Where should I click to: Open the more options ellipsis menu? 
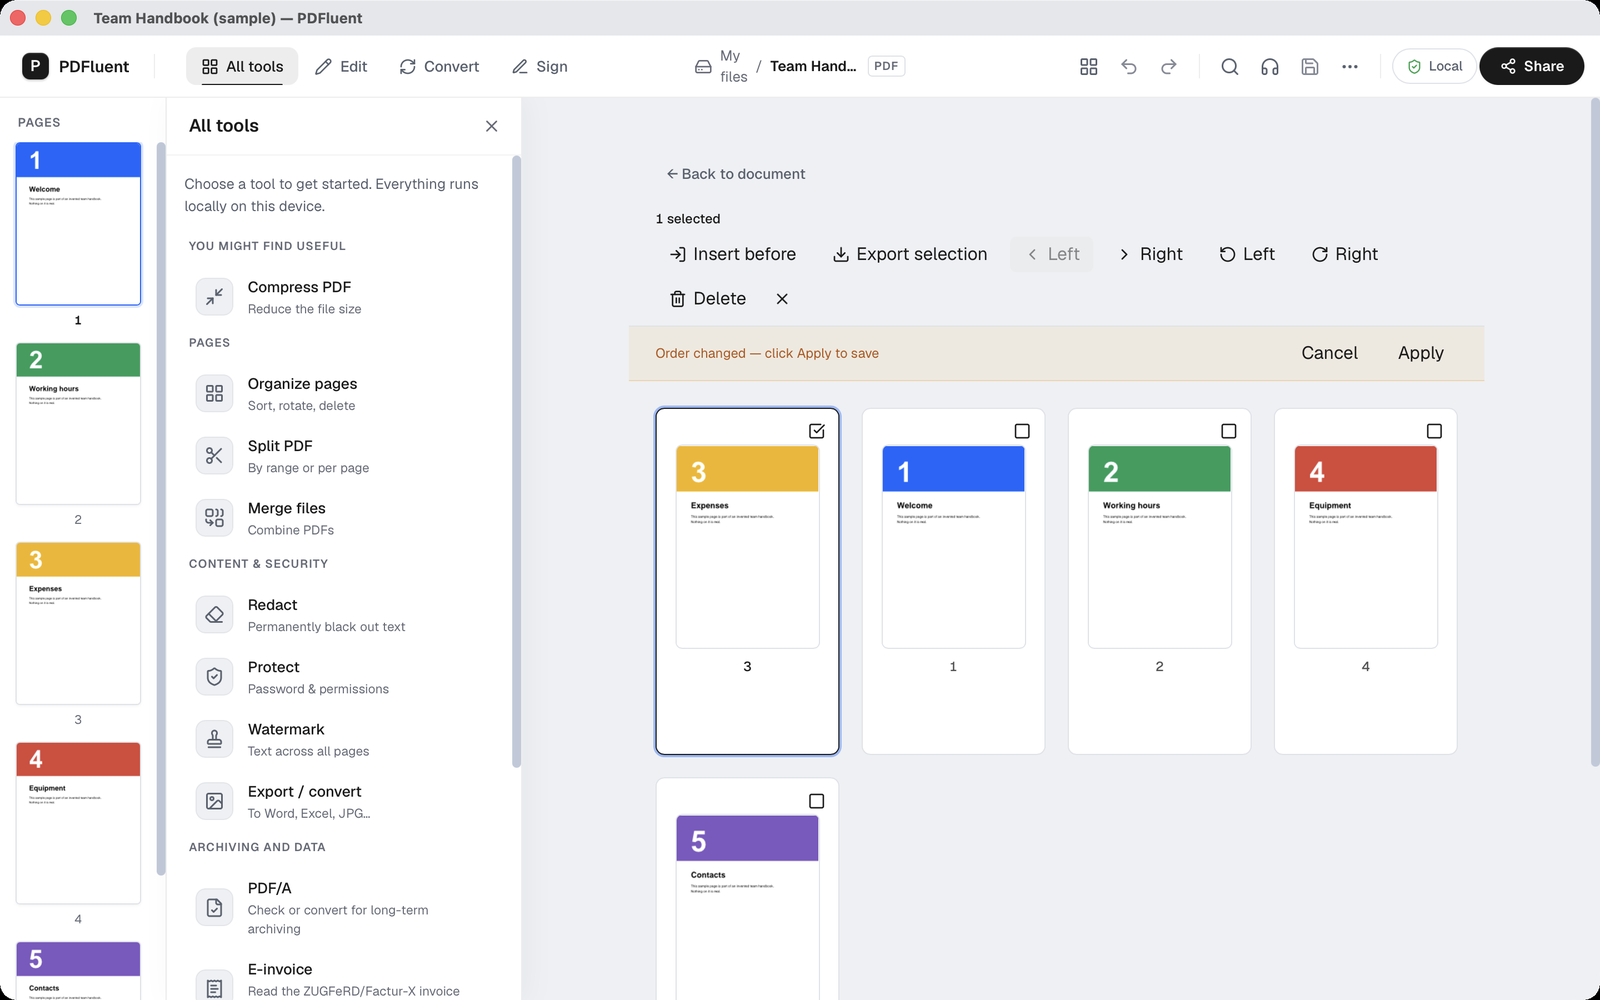point(1350,66)
